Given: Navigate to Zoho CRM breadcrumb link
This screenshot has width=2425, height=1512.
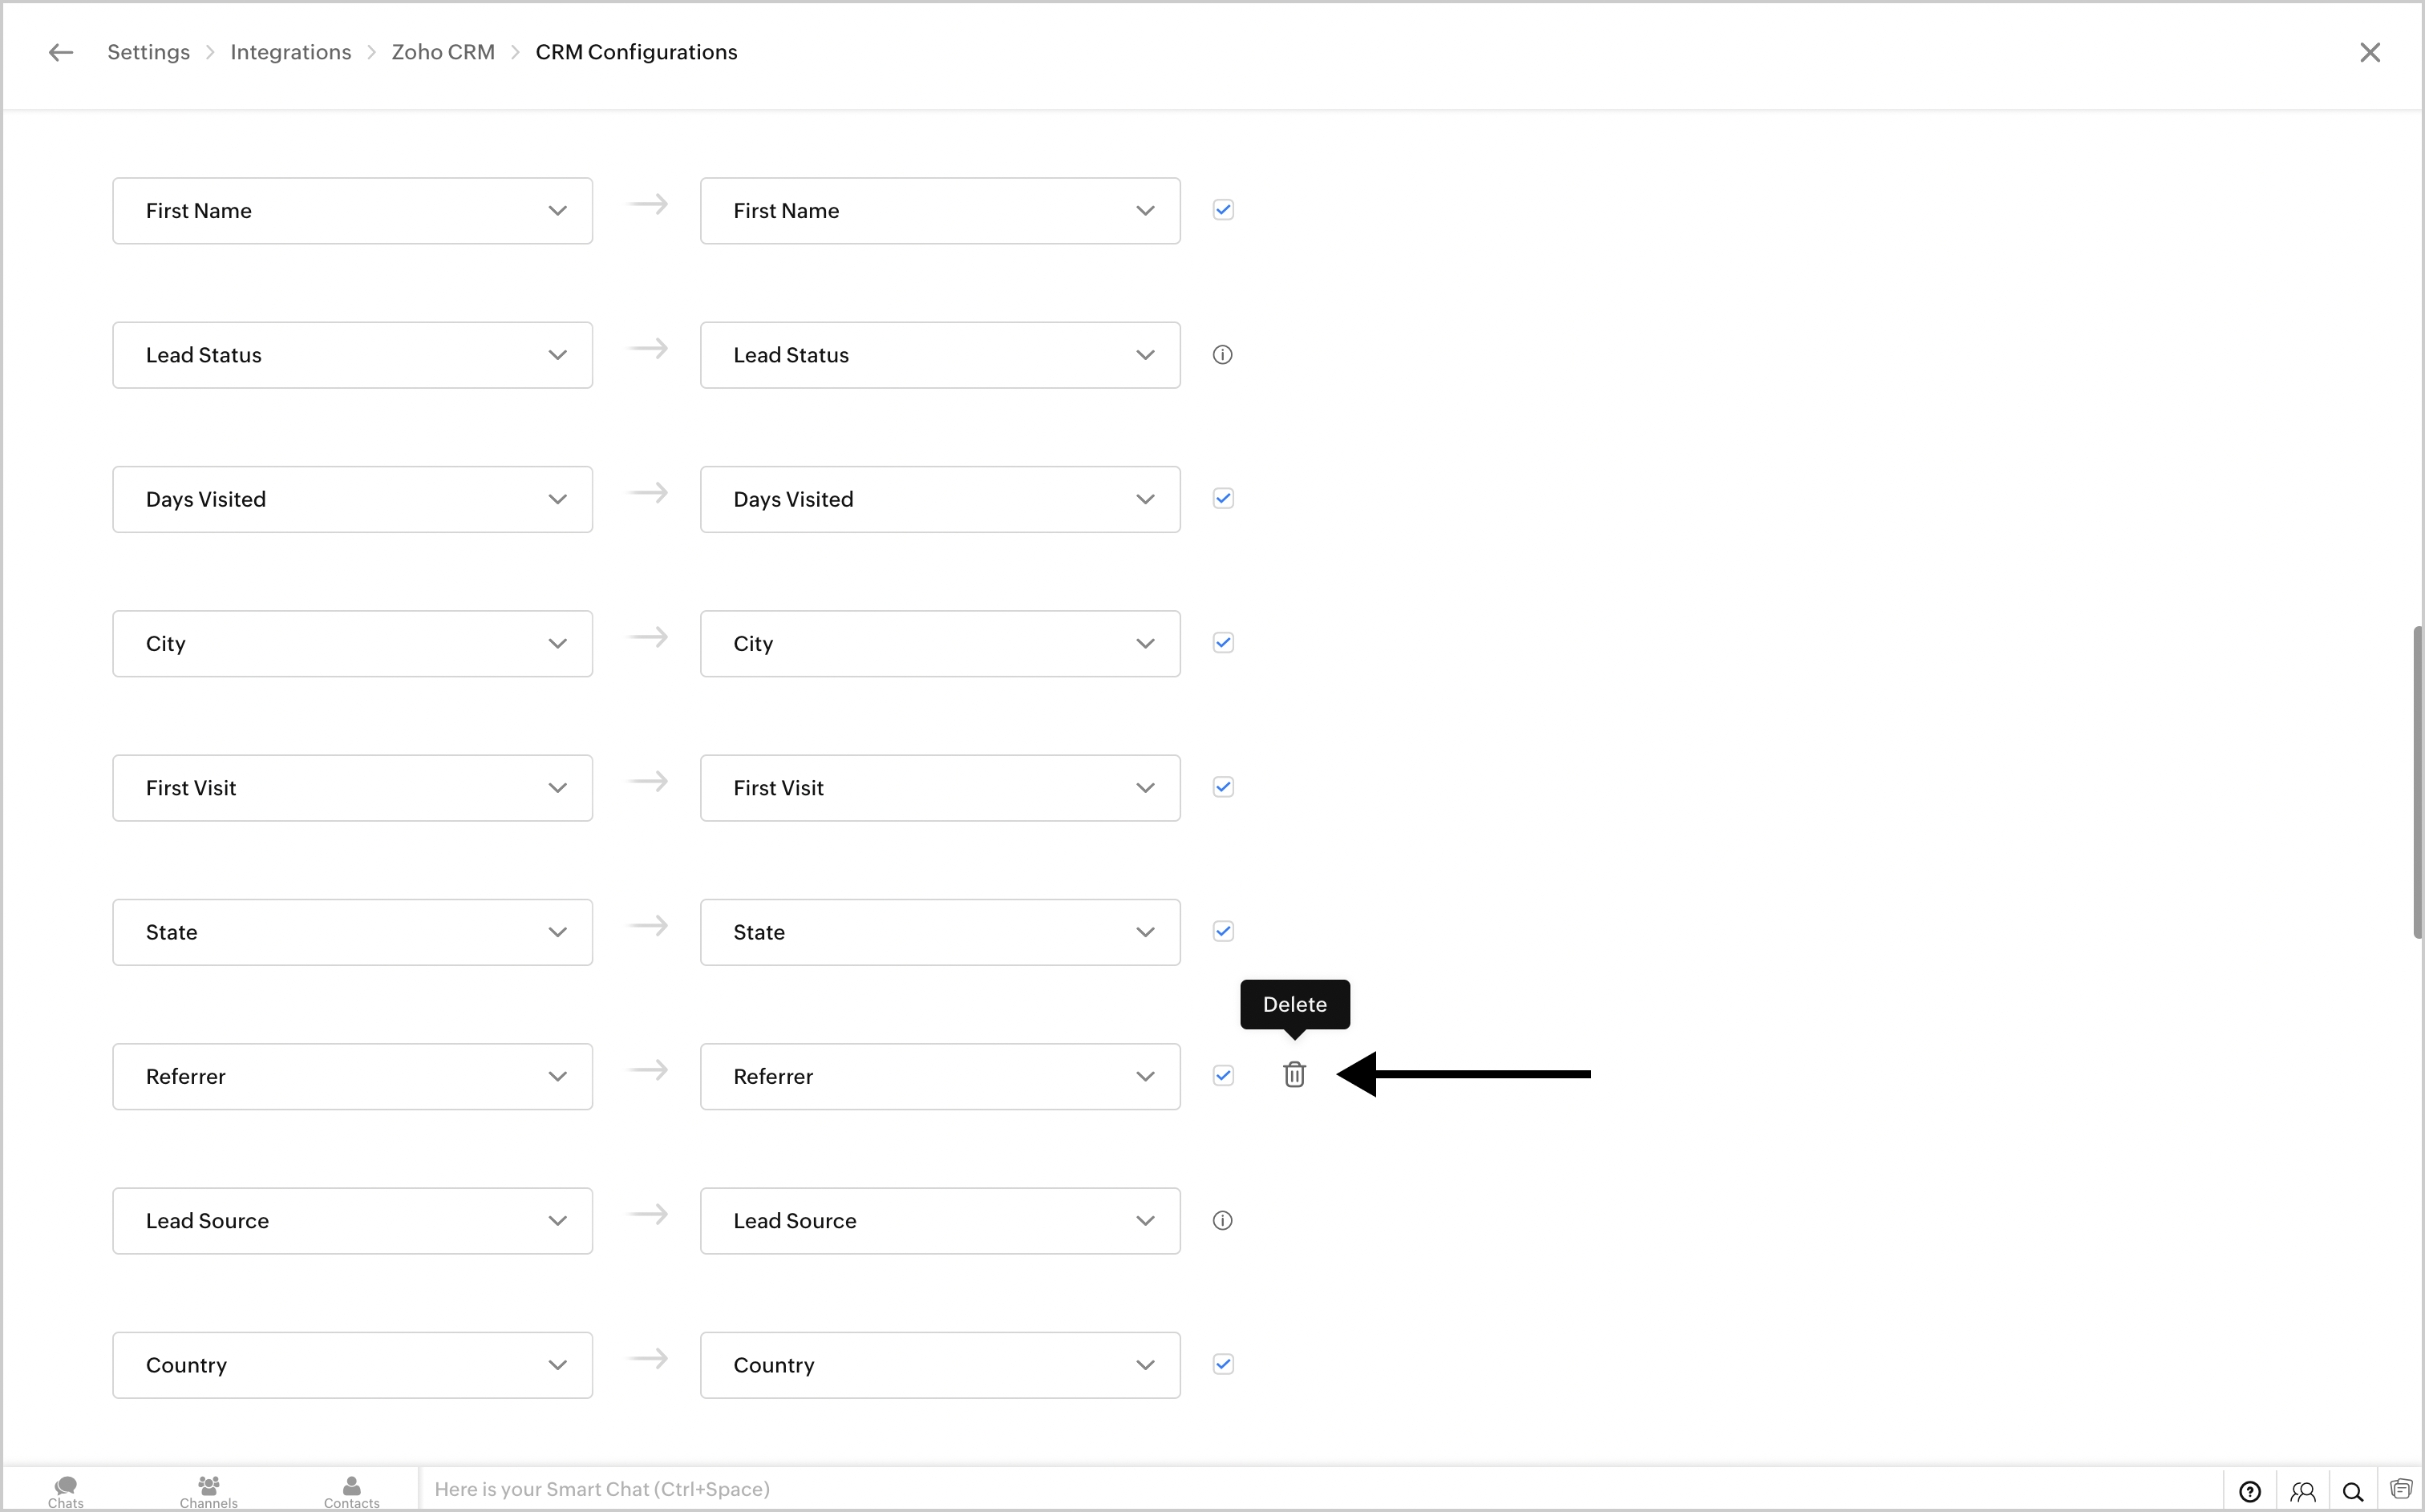Looking at the screenshot, I should 442,52.
